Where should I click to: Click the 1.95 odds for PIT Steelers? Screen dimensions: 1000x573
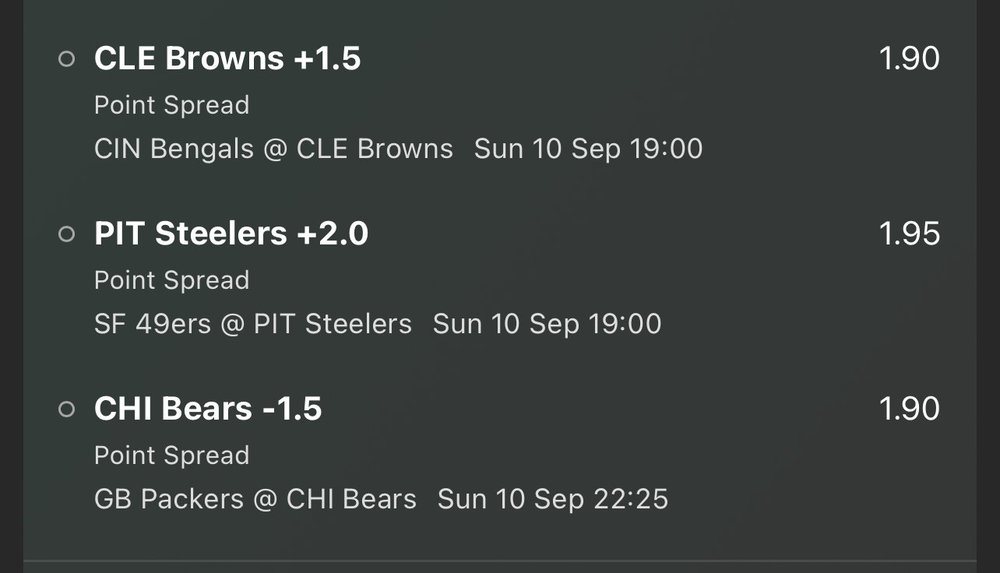(909, 234)
